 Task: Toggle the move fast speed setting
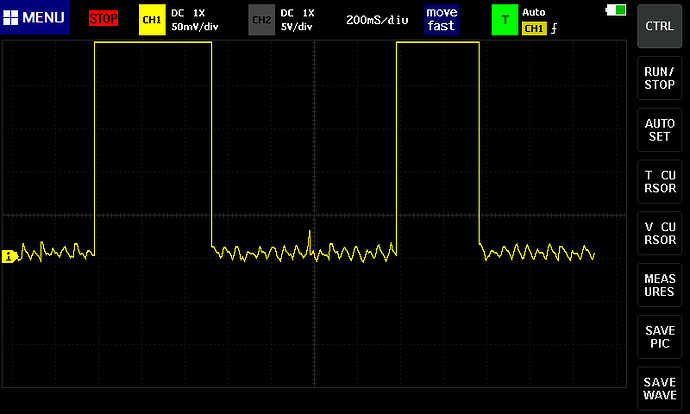[x=441, y=19]
